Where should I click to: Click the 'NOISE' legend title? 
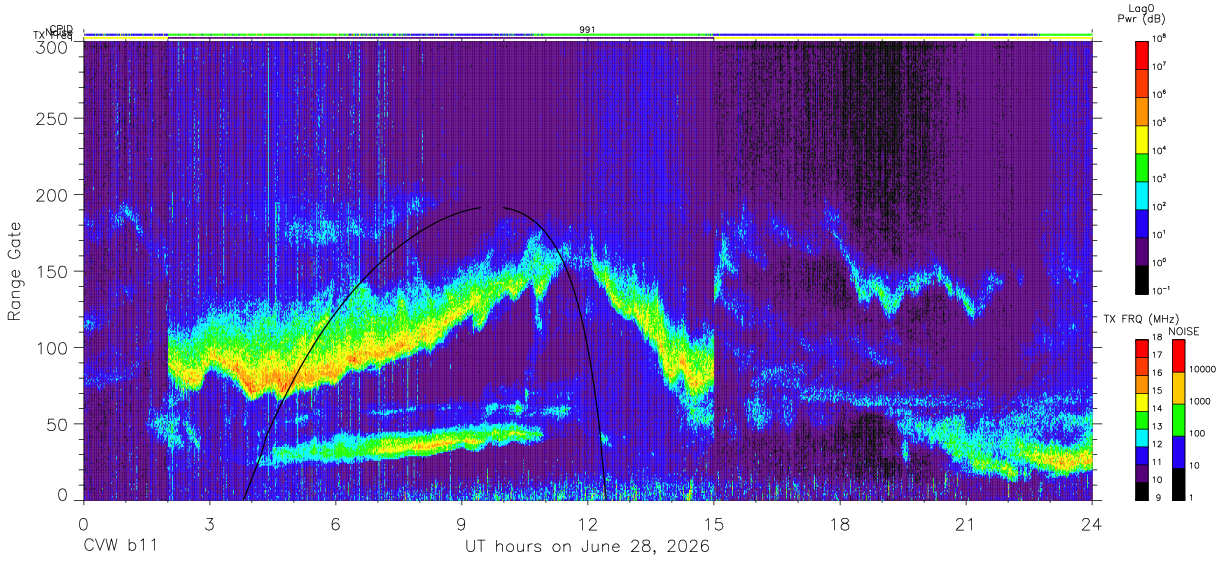point(1184,331)
